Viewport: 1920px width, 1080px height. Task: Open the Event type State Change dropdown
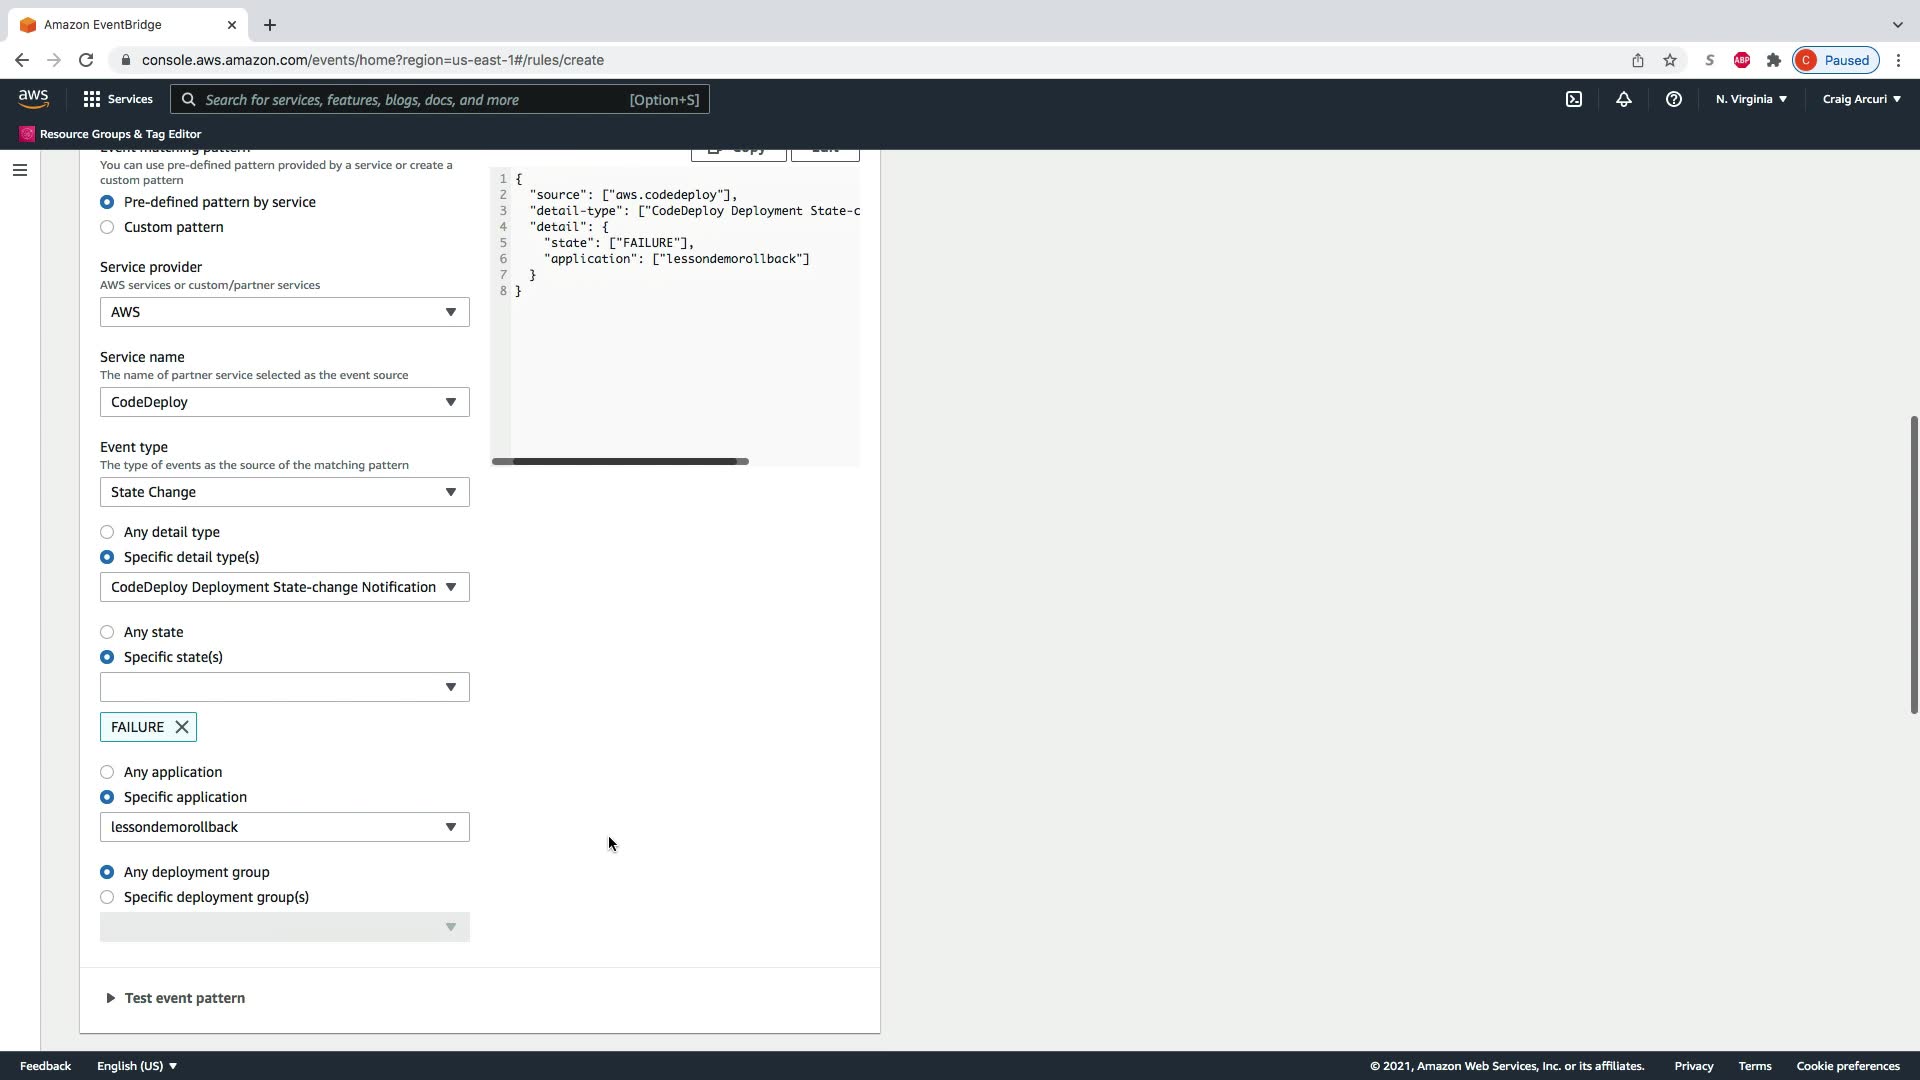[284, 492]
